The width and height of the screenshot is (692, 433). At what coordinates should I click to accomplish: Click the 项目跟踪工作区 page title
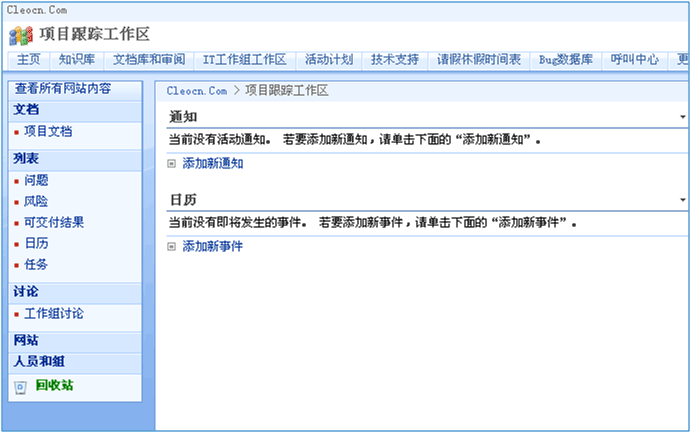pos(95,34)
